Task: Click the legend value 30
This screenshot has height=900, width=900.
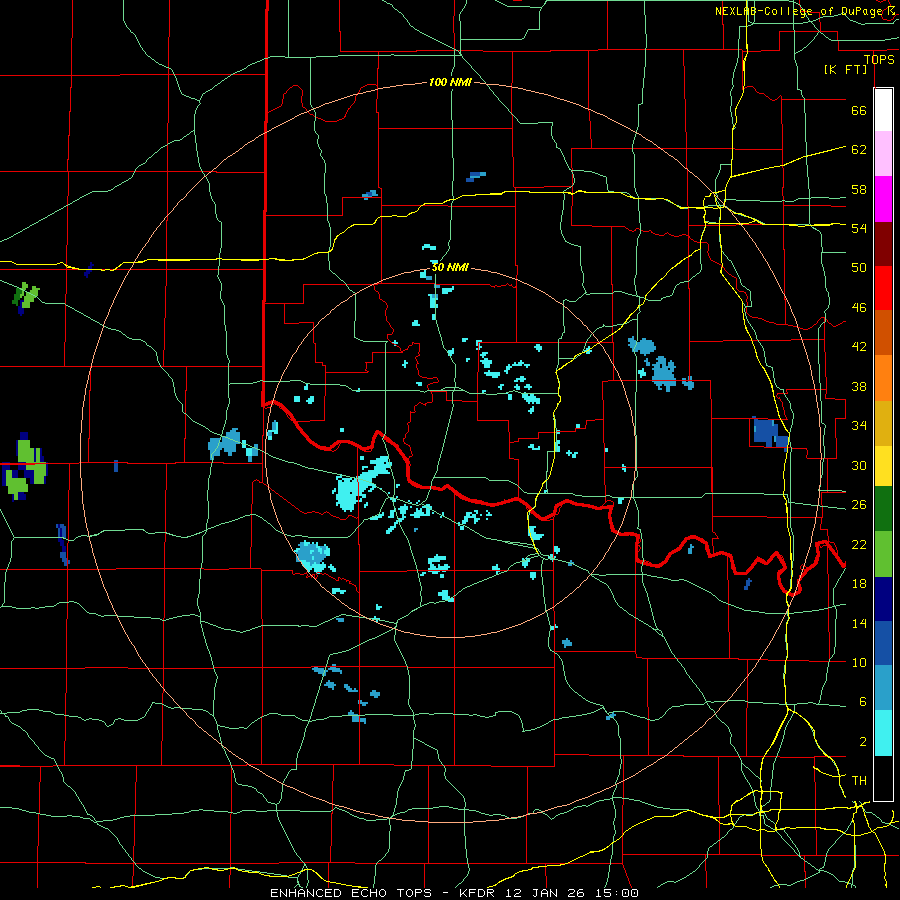Action: tap(859, 465)
